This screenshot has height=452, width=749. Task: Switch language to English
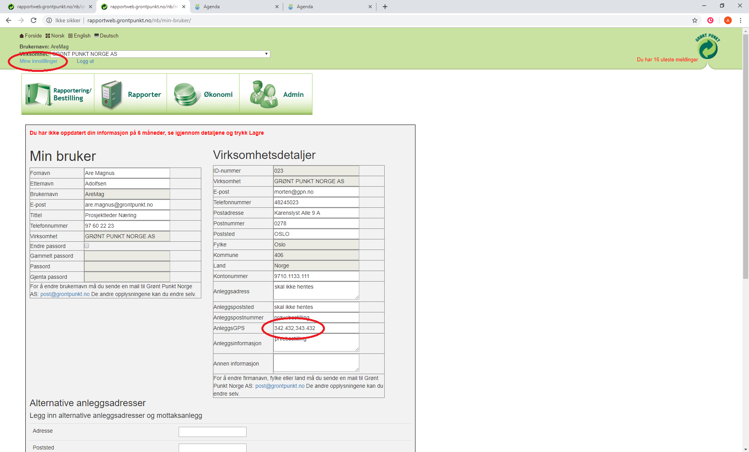tap(79, 36)
